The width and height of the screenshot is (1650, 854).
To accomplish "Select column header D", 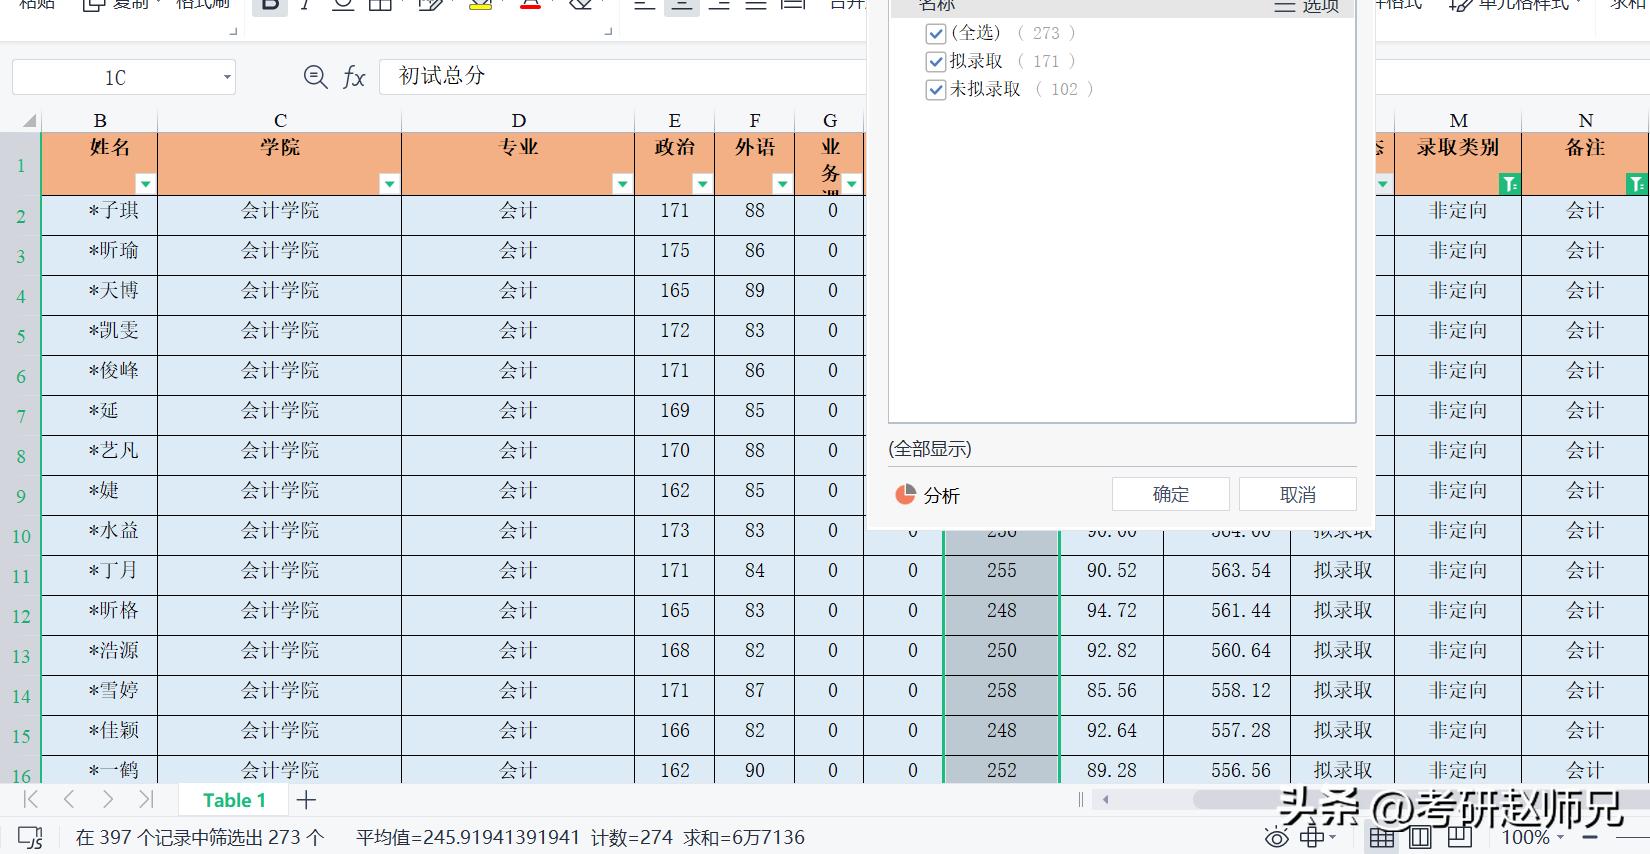I will pyautogui.click(x=518, y=120).
